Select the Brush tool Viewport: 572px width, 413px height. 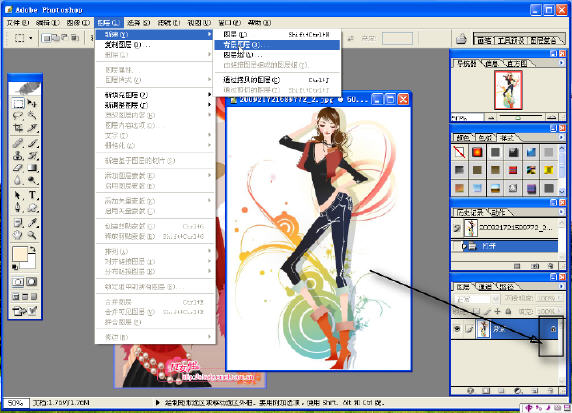click(32, 143)
